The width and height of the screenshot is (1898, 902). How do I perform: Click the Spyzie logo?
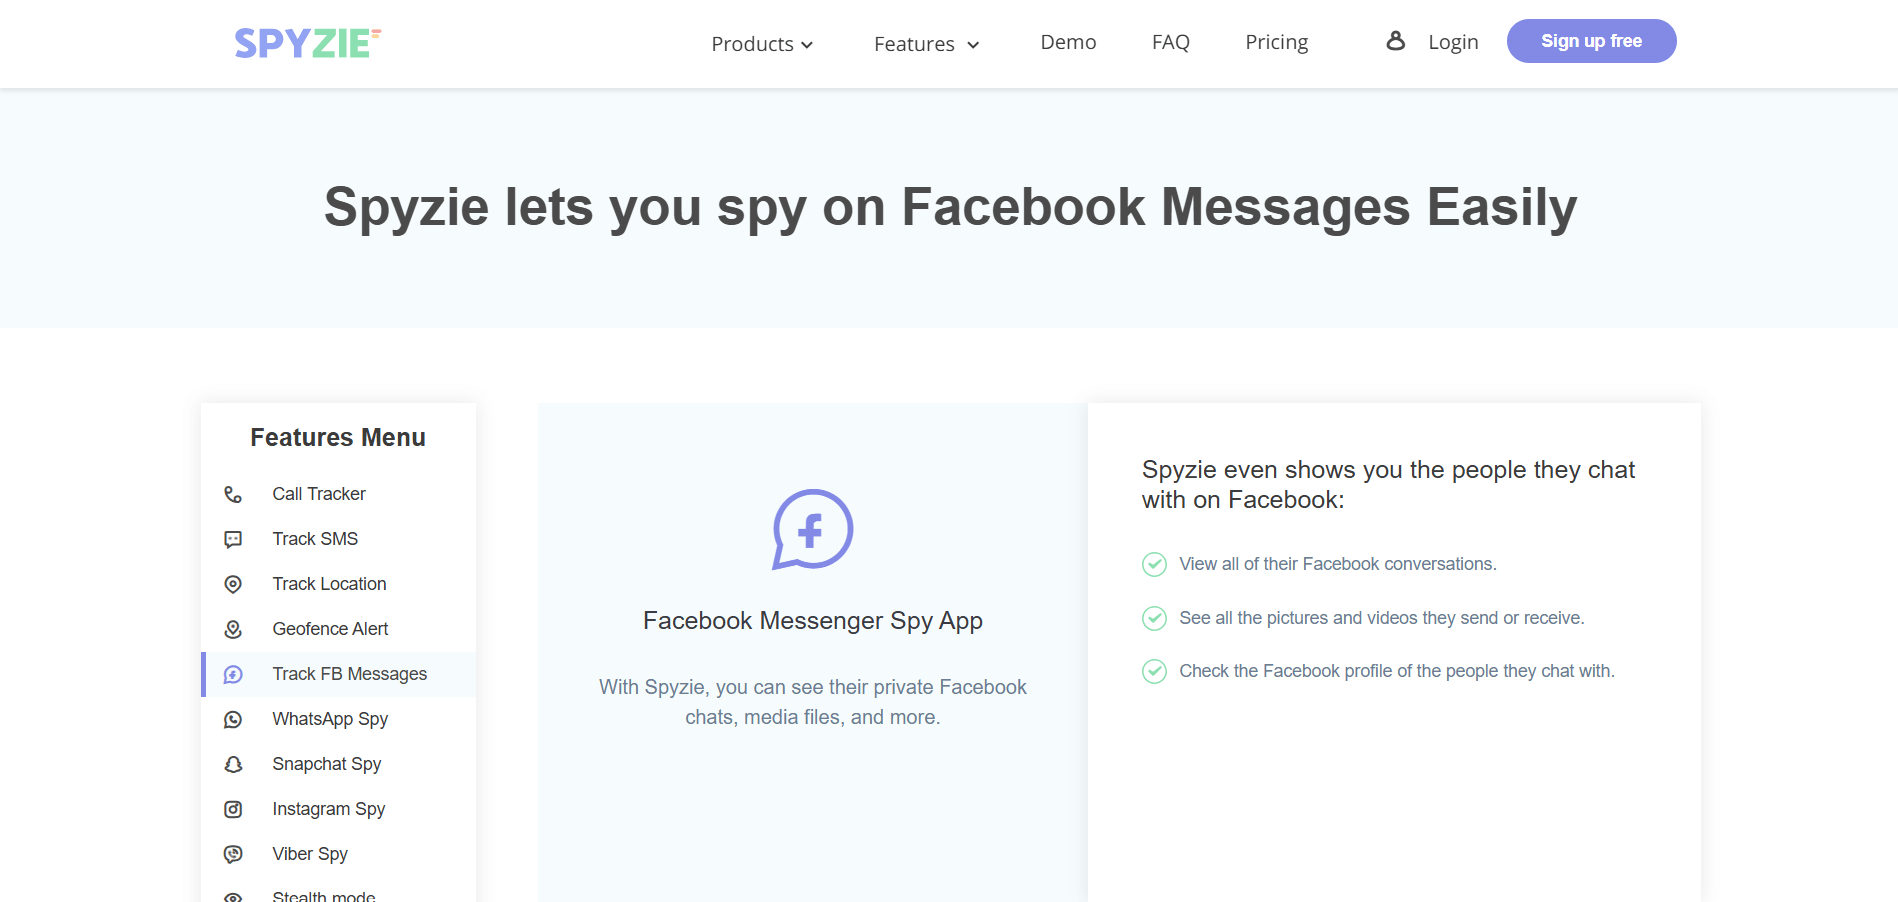click(305, 42)
